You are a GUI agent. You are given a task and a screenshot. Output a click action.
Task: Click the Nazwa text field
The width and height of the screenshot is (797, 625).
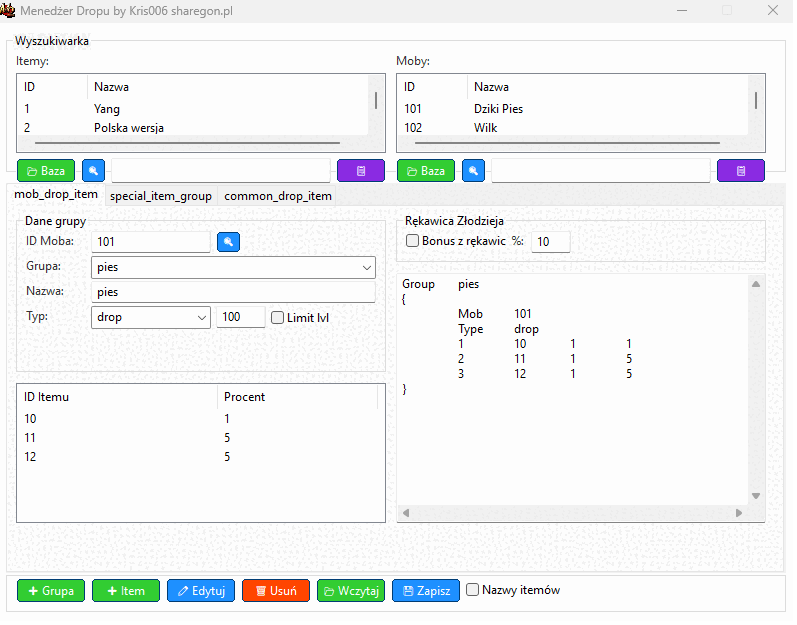point(232,292)
